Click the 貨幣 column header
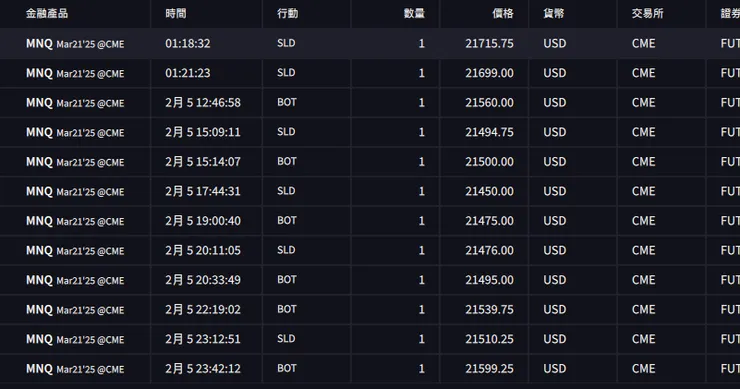 pos(554,14)
